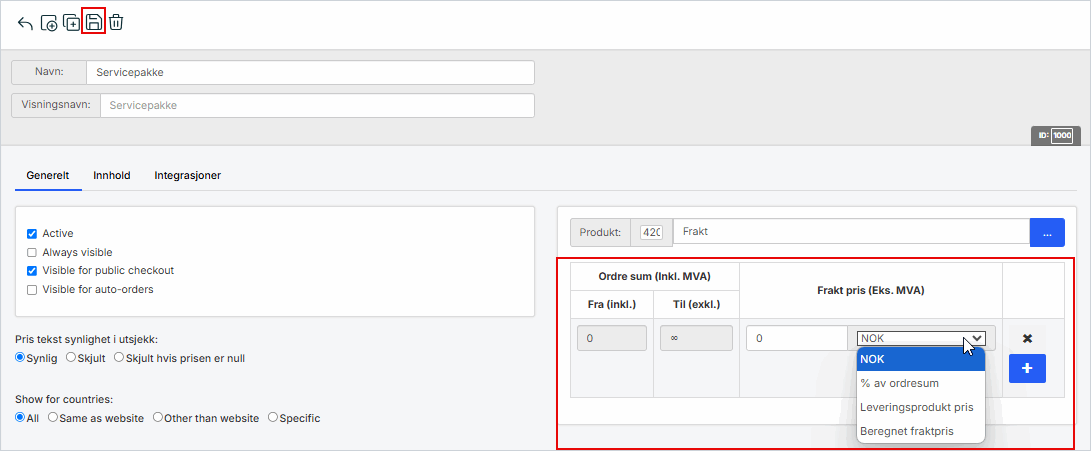This screenshot has height=451, width=1091.
Task: Choose Specific countries radio button
Action: point(273,418)
